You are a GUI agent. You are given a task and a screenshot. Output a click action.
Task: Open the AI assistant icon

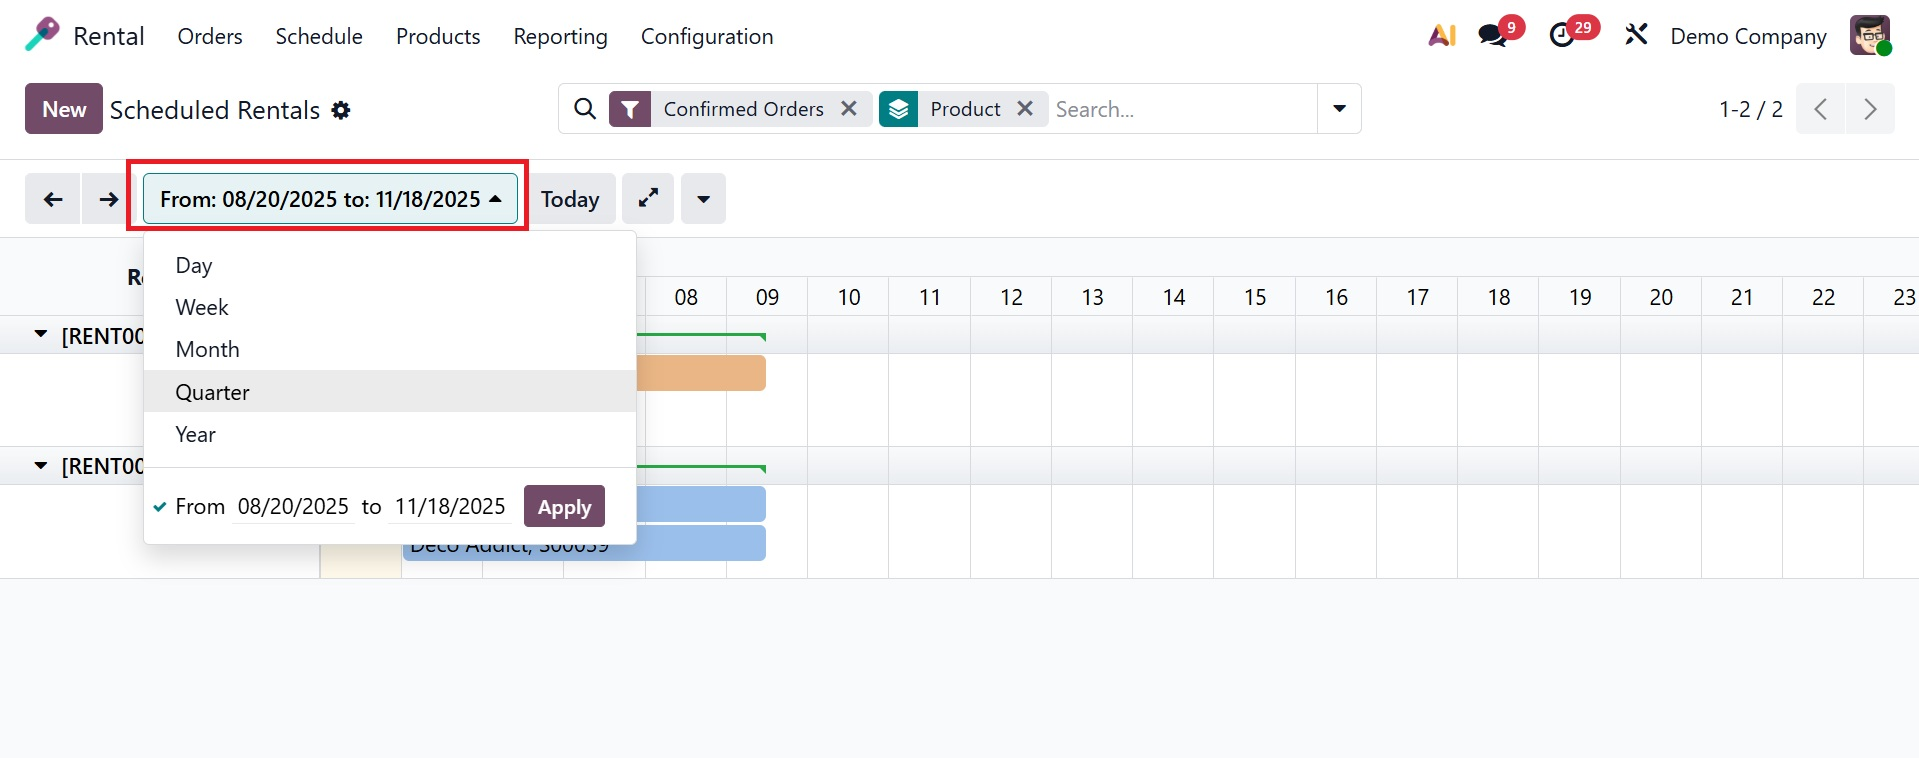click(1441, 36)
